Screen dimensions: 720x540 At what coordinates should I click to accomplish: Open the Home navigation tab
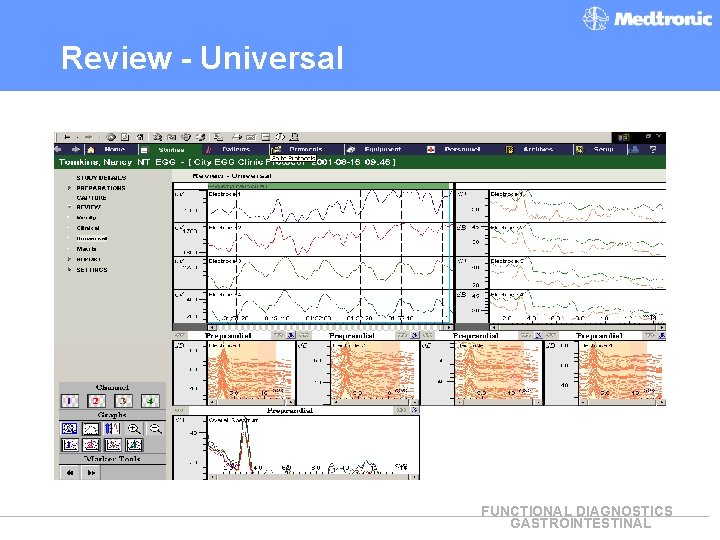[x=114, y=149]
